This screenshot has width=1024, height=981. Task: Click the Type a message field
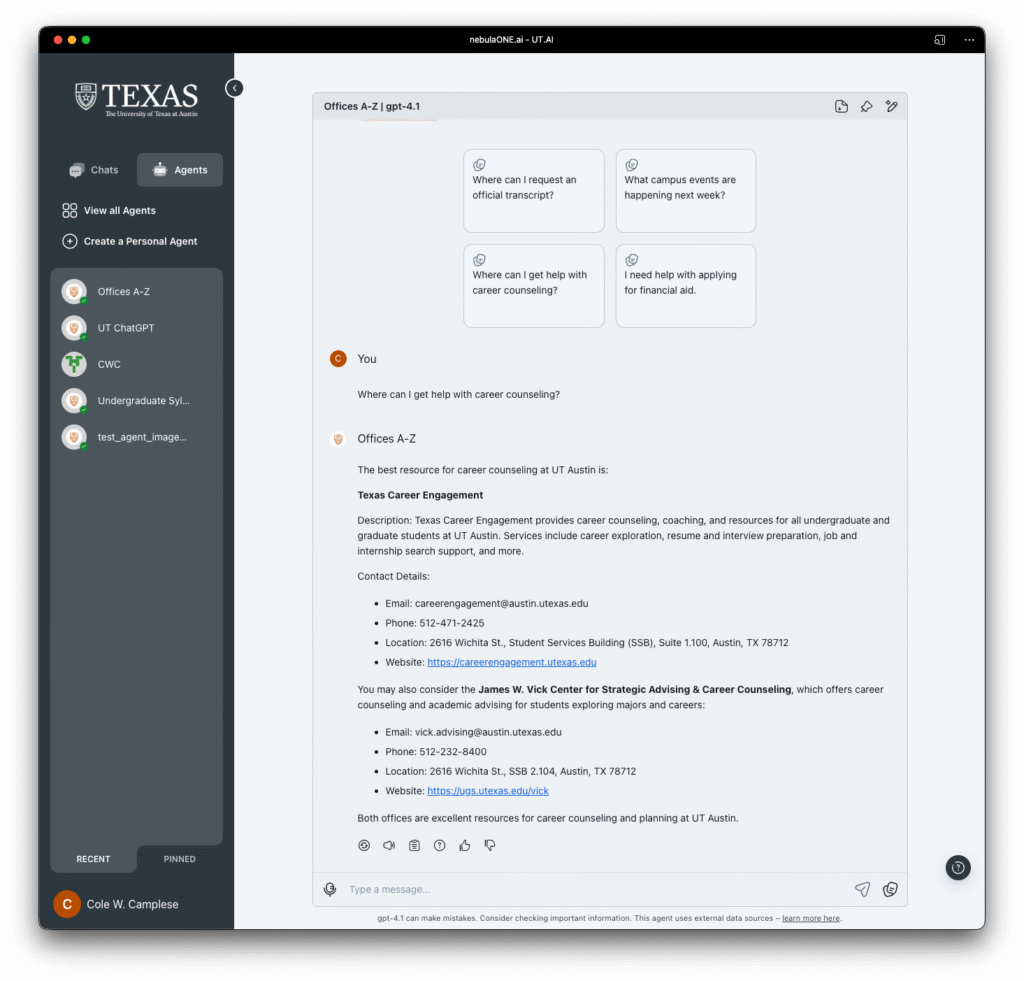(590, 889)
